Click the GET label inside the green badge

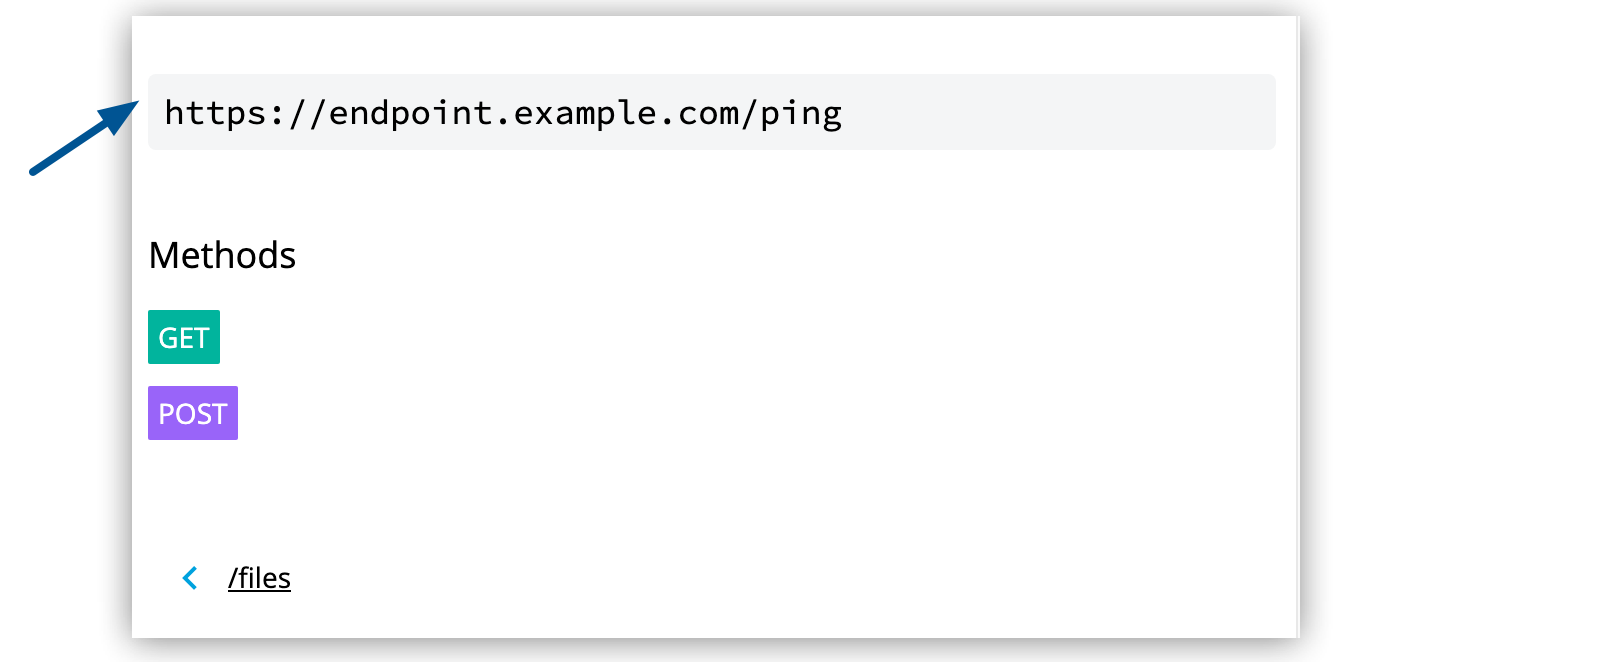point(183,337)
